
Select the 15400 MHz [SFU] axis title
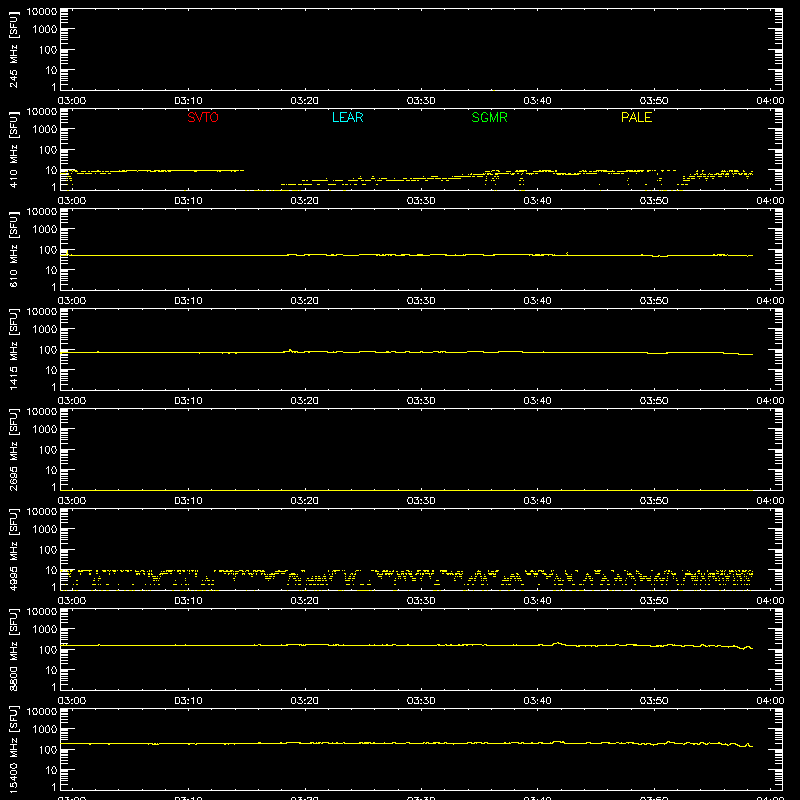click(14, 749)
